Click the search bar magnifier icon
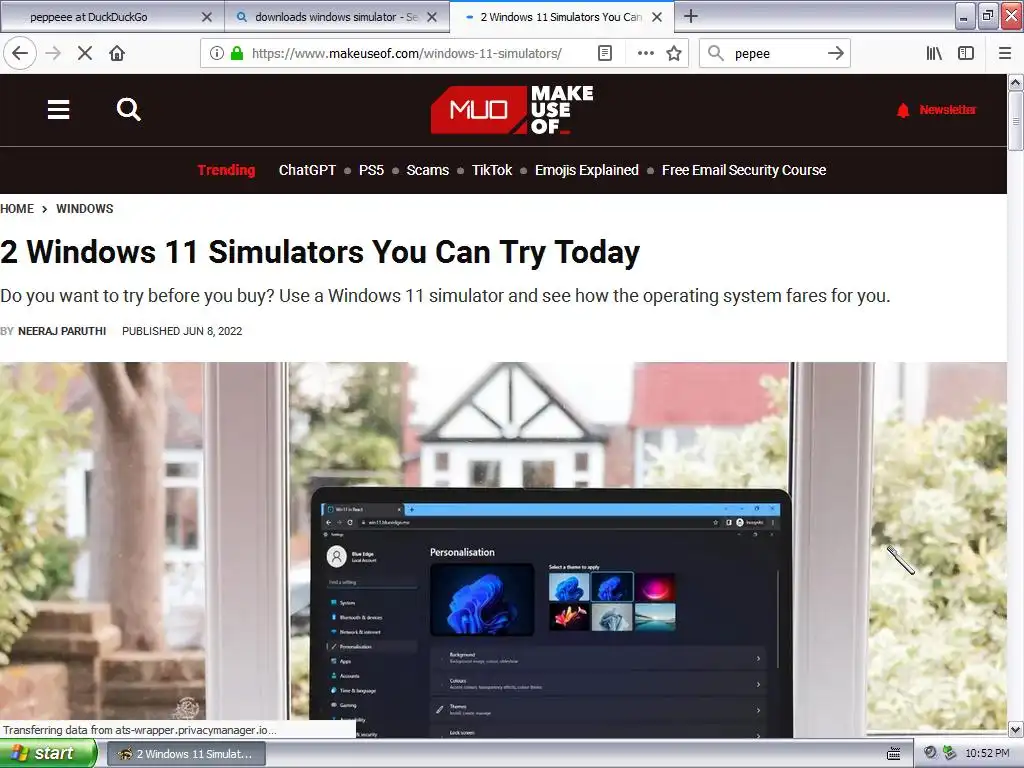The height and width of the screenshot is (768, 1024). (x=716, y=53)
